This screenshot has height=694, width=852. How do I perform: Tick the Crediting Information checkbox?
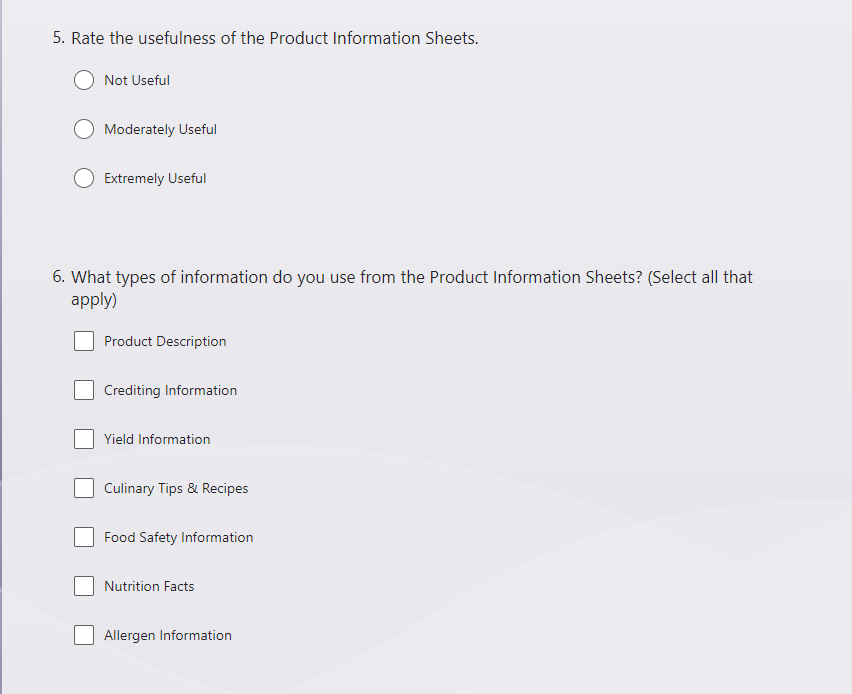coord(84,390)
